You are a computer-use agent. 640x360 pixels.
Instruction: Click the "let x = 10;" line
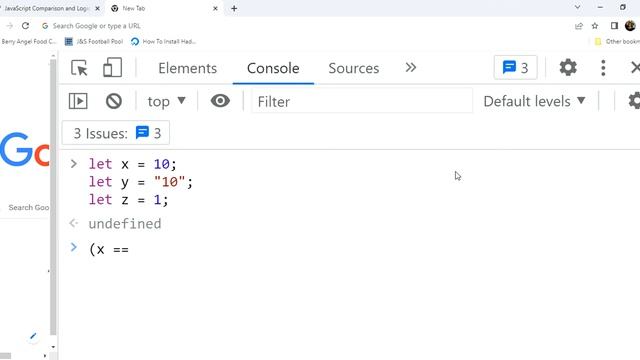(133, 164)
